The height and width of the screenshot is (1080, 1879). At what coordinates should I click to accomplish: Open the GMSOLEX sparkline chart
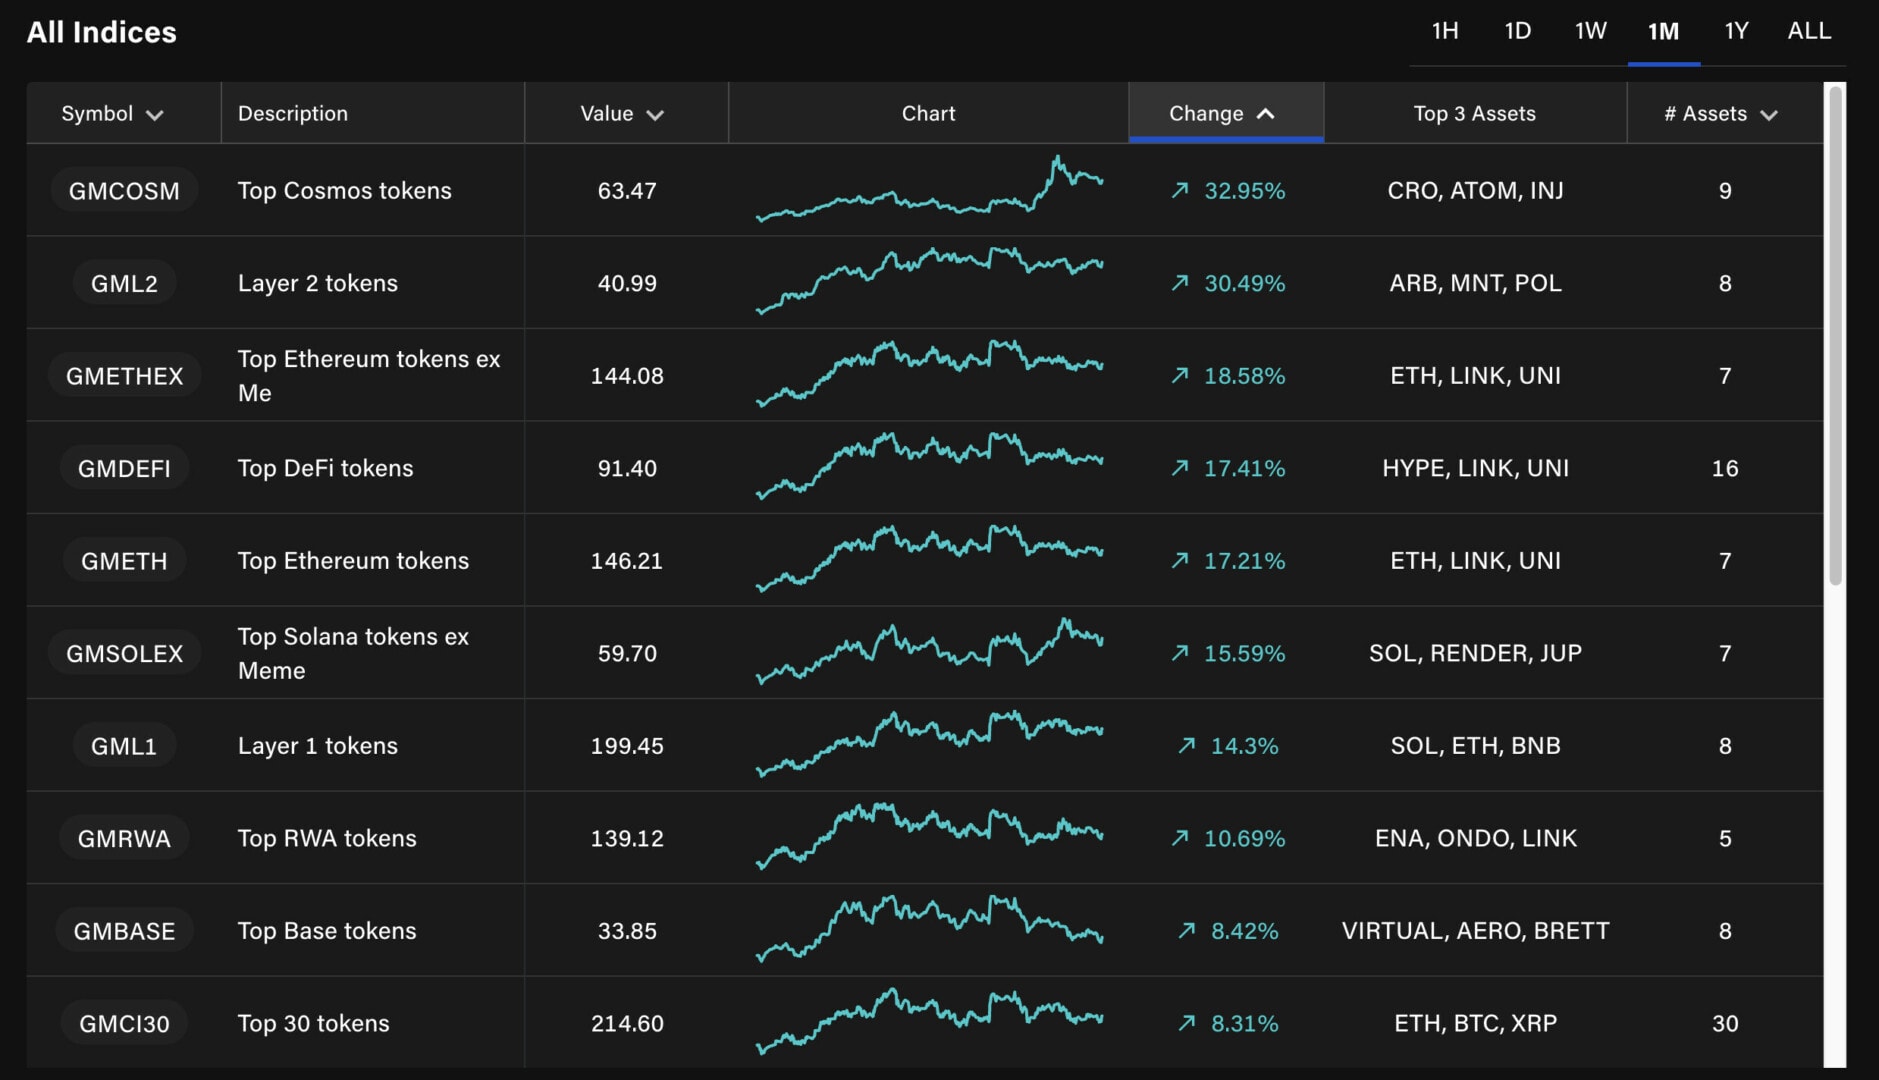click(x=929, y=653)
